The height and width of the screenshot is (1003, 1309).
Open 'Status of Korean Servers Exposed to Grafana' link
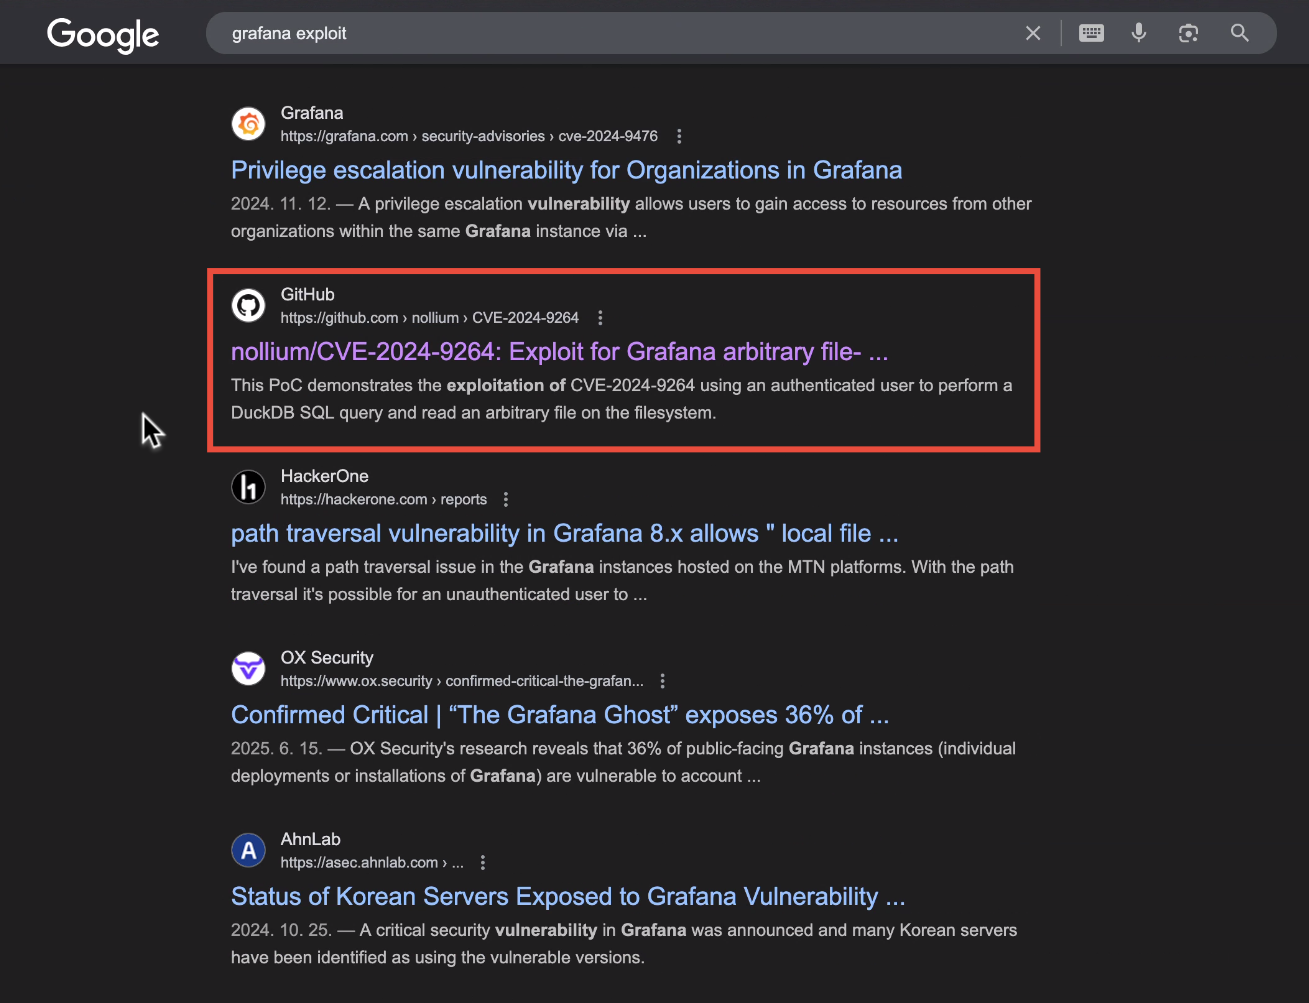[568, 896]
